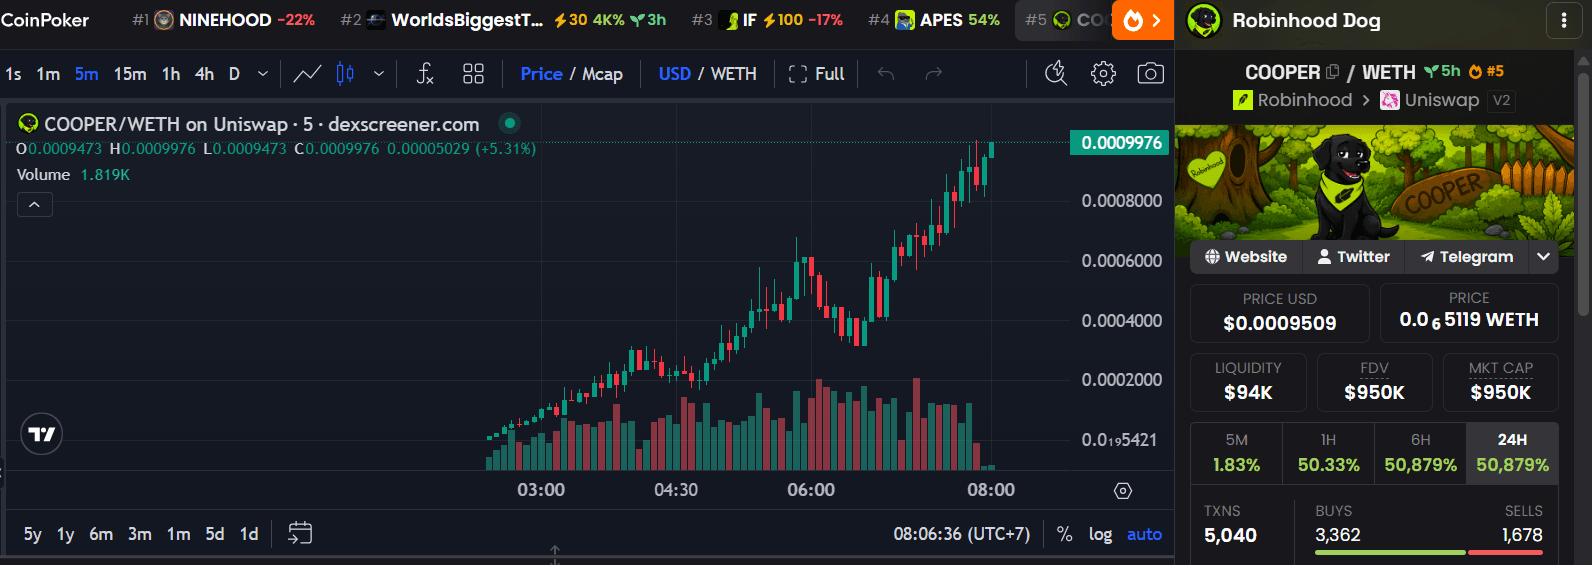1592x565 pixels.
Task: Expand the chart style dropdown arrow
Action: (379, 73)
